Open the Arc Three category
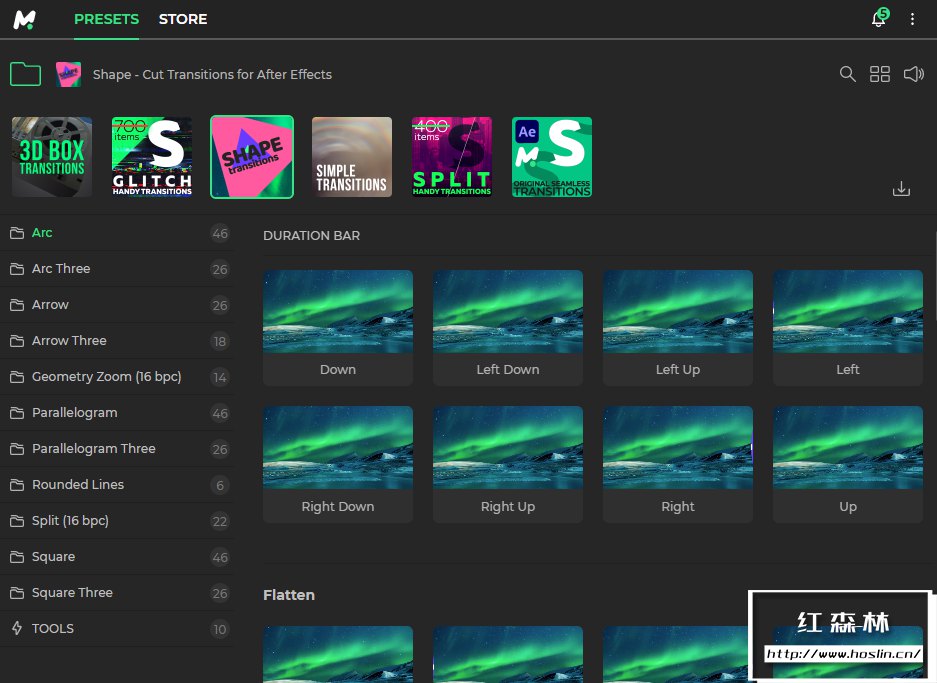The height and width of the screenshot is (683, 937). (x=117, y=269)
